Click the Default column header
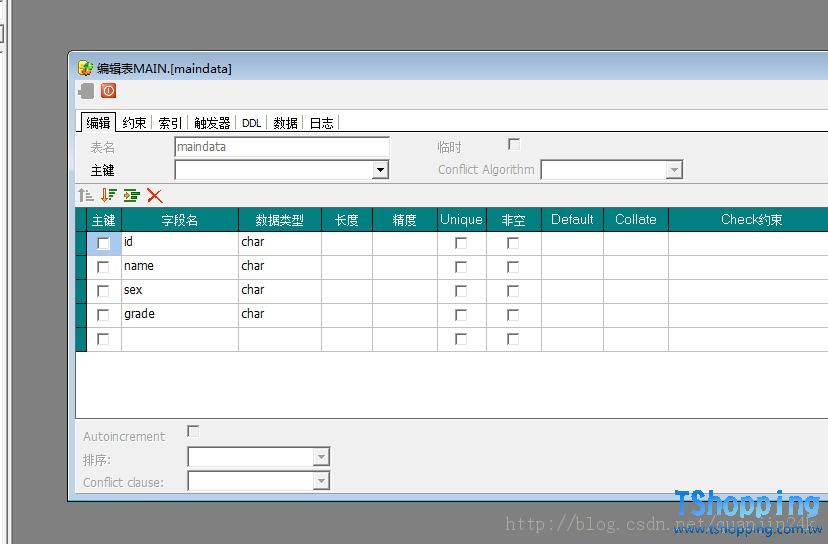This screenshot has width=828, height=544. click(572, 220)
